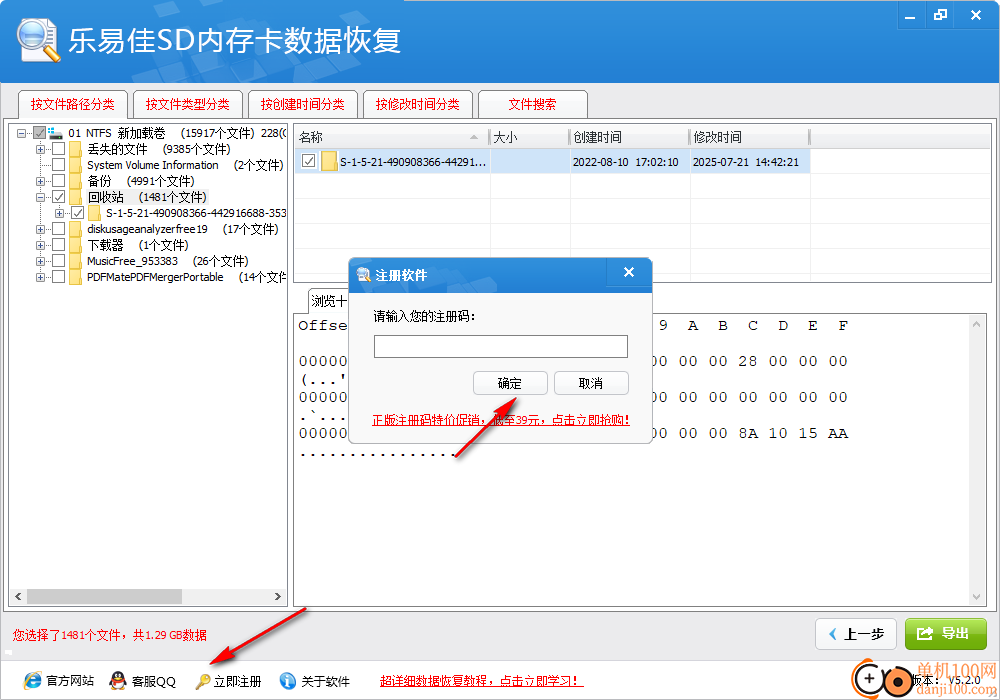Sort by 大小 column header
The height and width of the screenshot is (700, 1000).
[529, 137]
